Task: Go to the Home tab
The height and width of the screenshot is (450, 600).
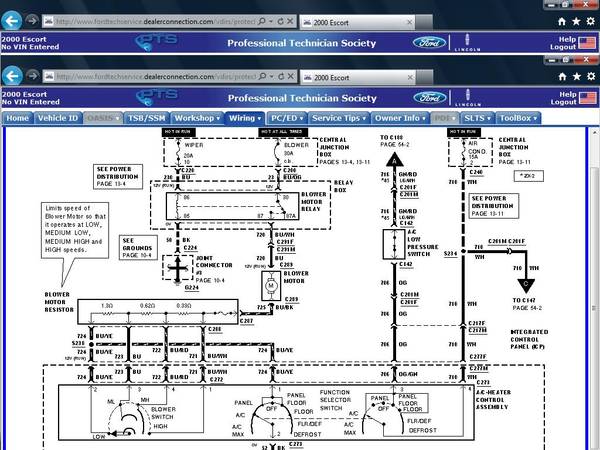Action: coord(17,118)
